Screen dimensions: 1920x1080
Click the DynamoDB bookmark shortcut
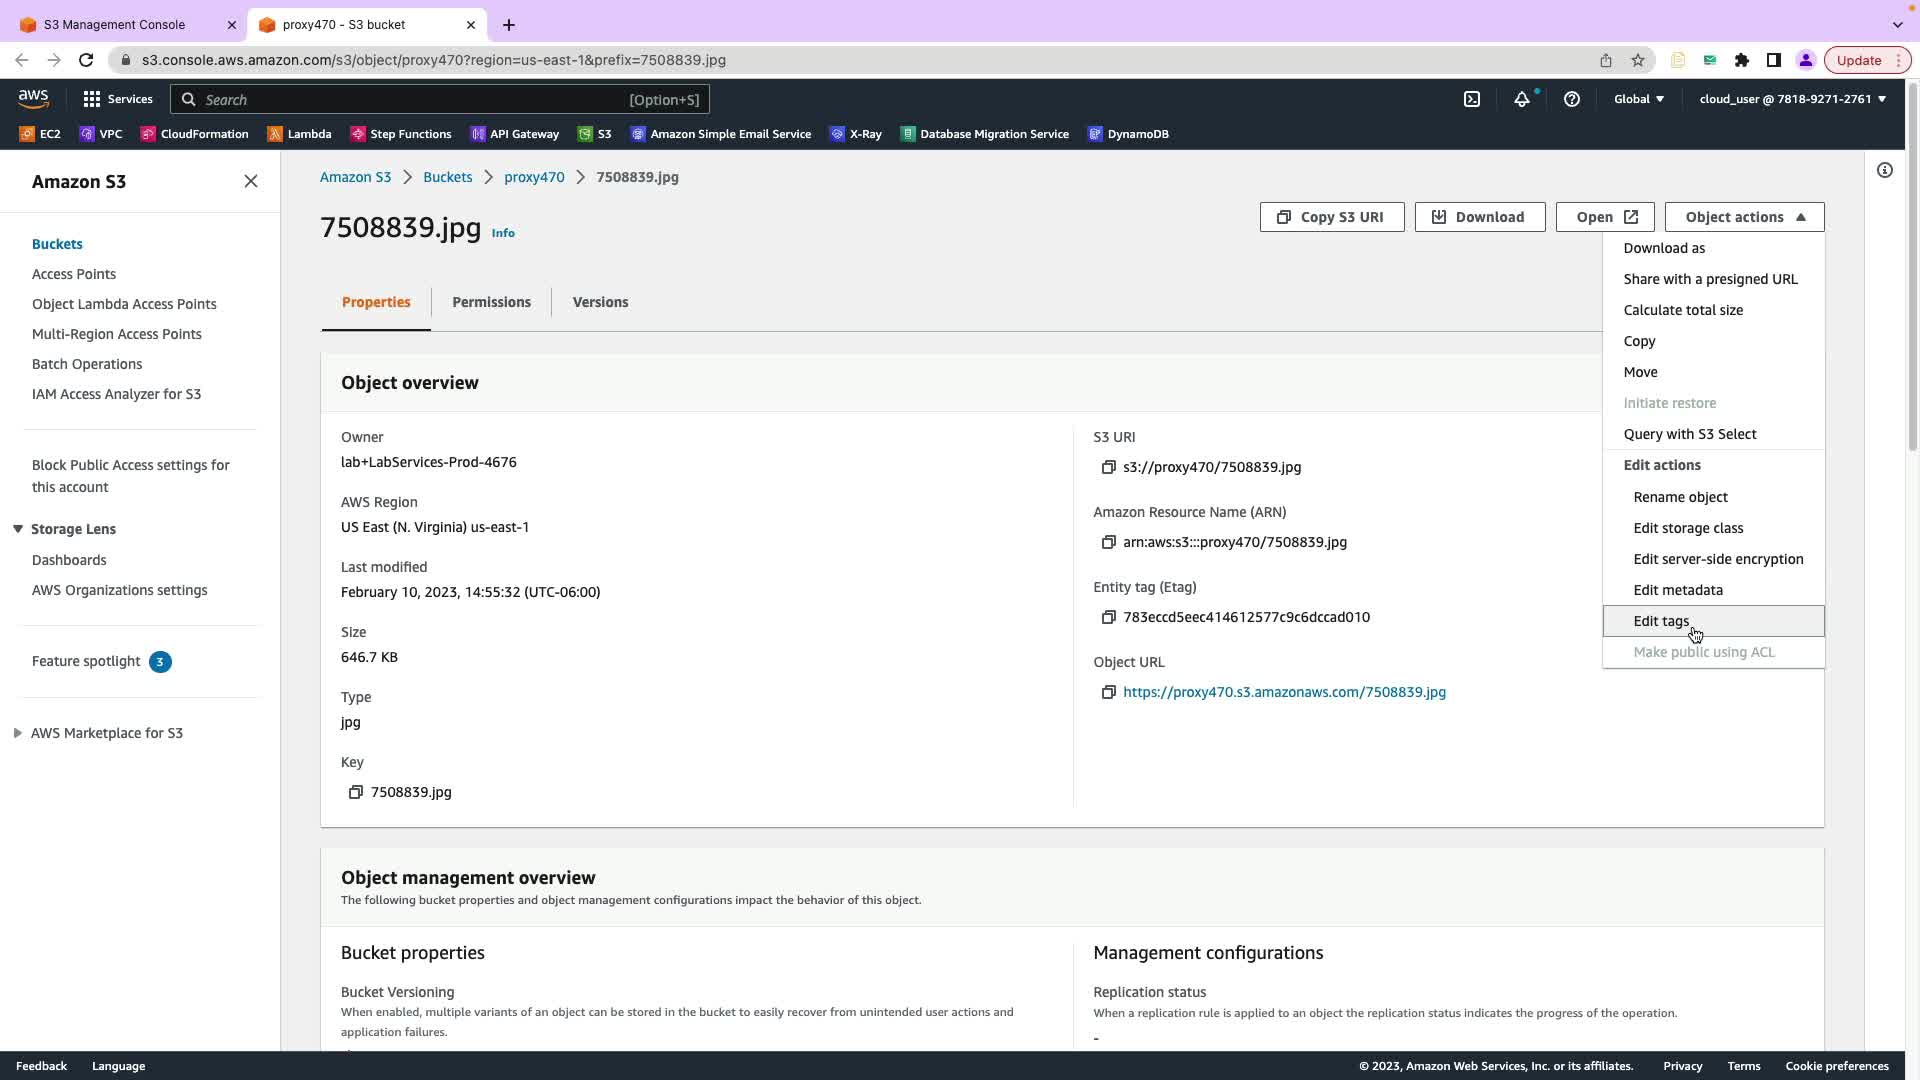1128,134
